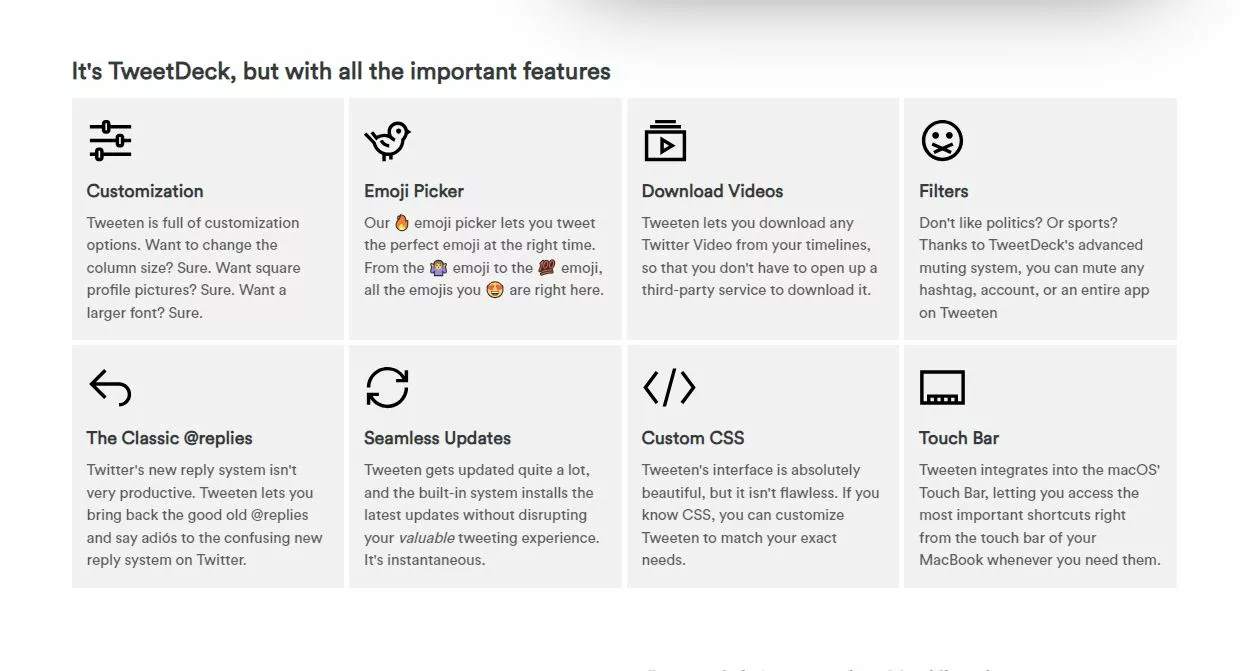Viewport: 1253px width, 671px height.
Task: Click the Download Videos heading
Action: point(713,191)
